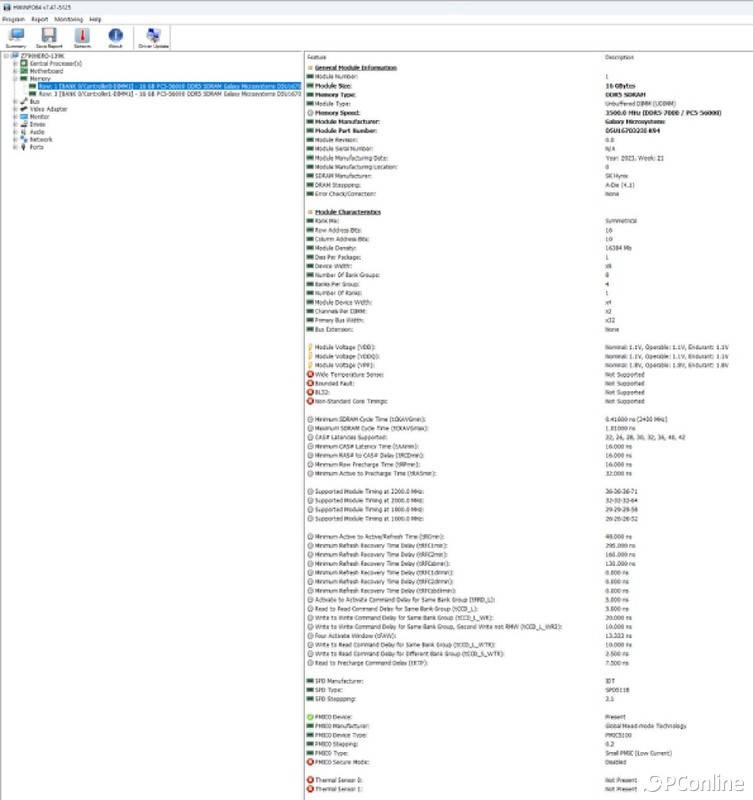753x800 pixels.
Task: Open the Monitoring menu
Action: point(68,19)
